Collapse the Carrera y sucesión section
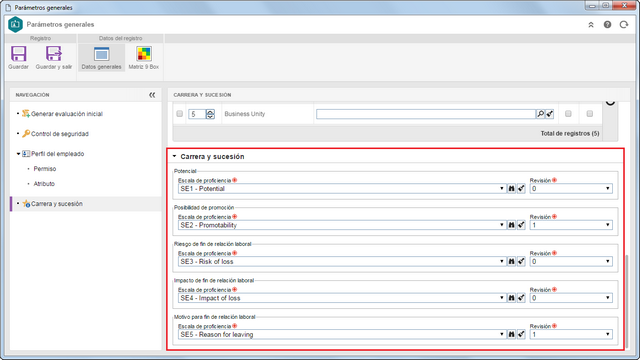This screenshot has width=640, height=360. pyautogui.click(x=175, y=156)
